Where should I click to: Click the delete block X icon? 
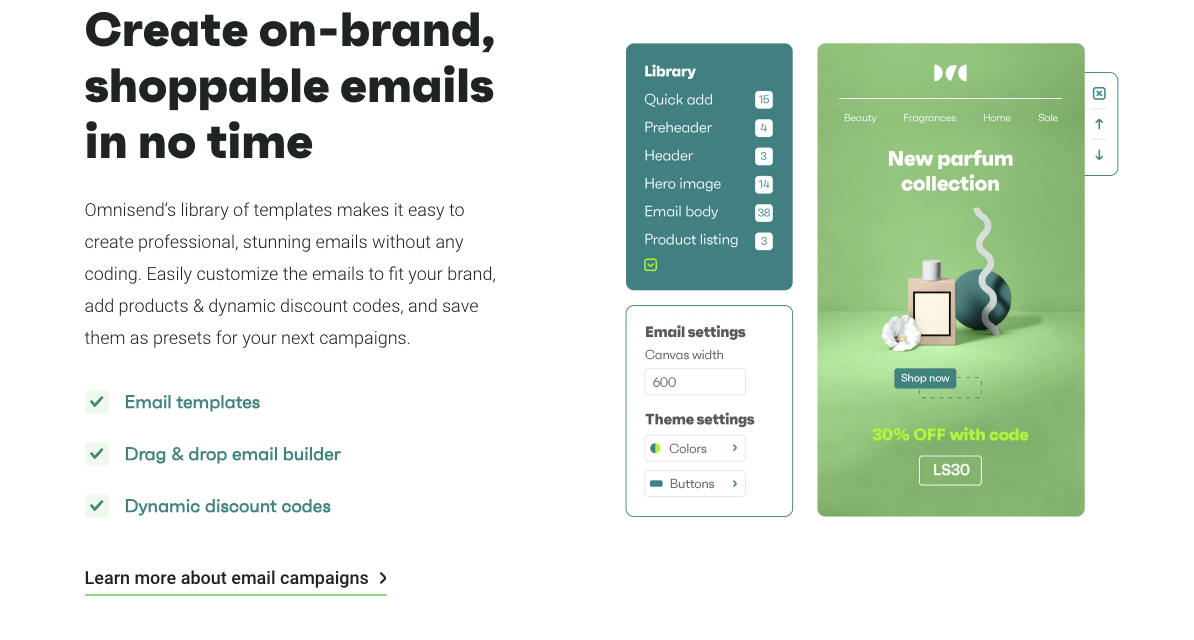(x=1099, y=94)
